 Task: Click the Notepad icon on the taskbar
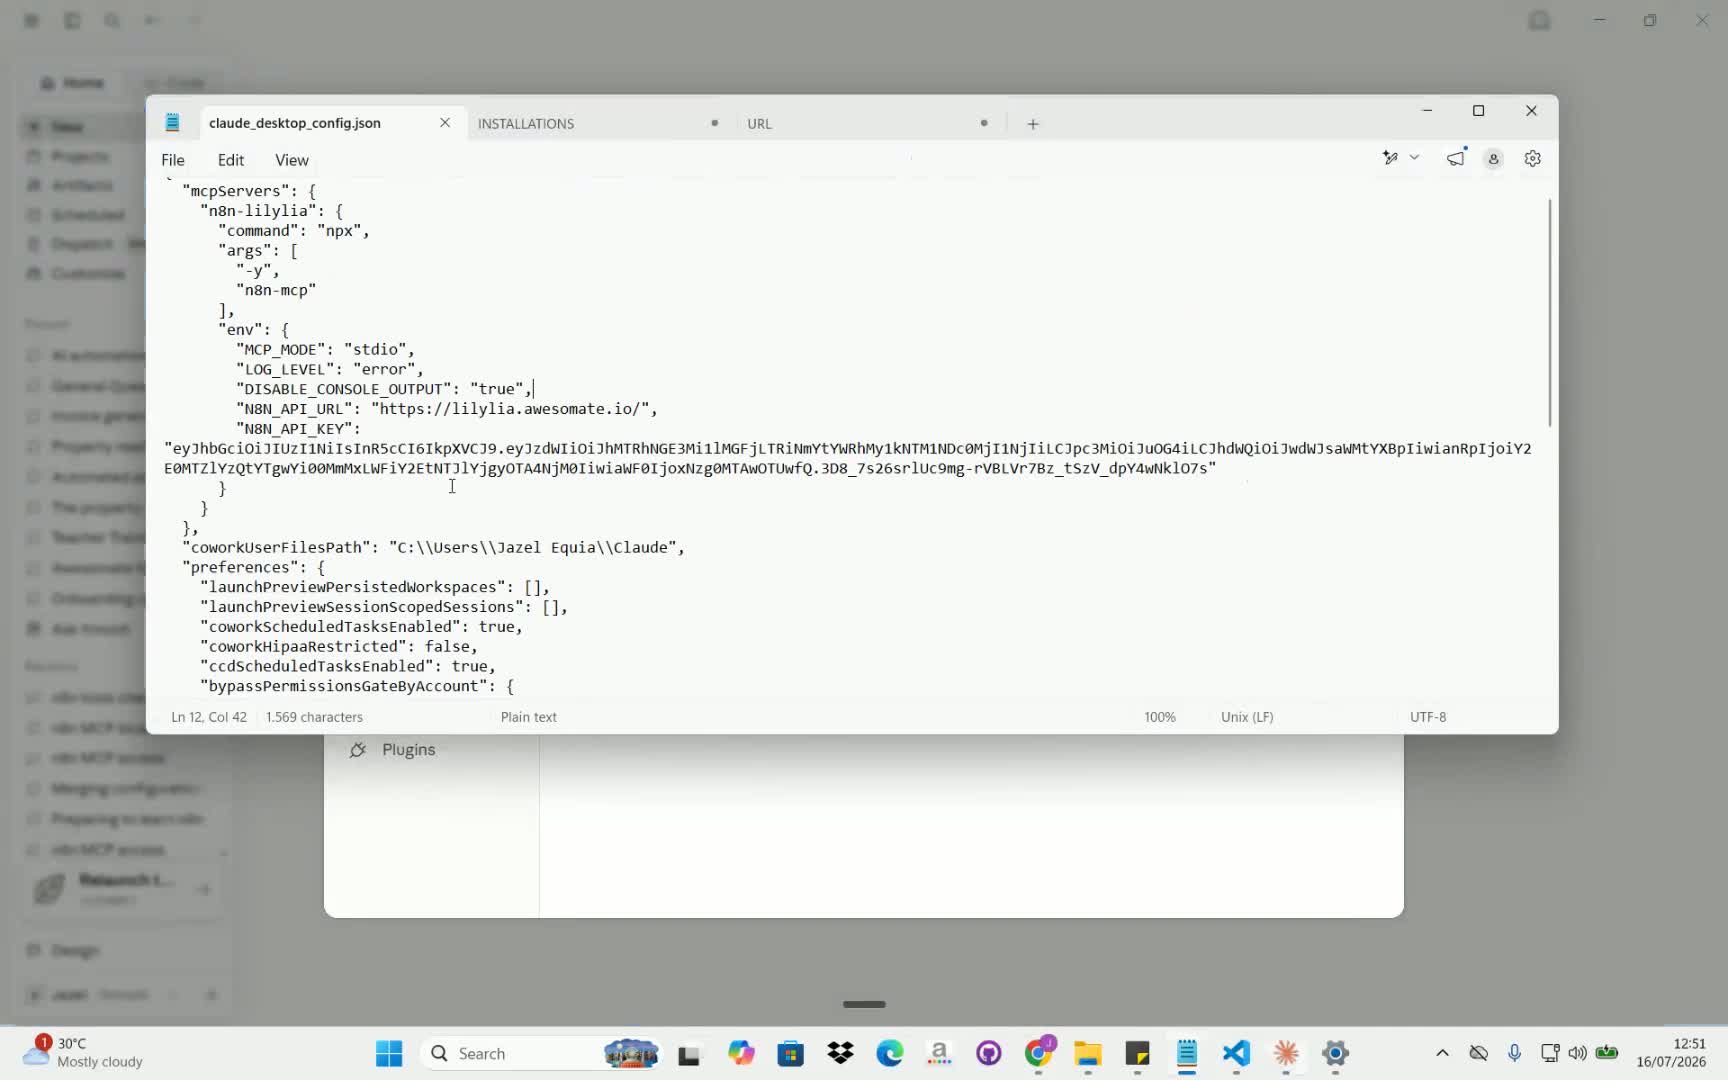(1187, 1053)
